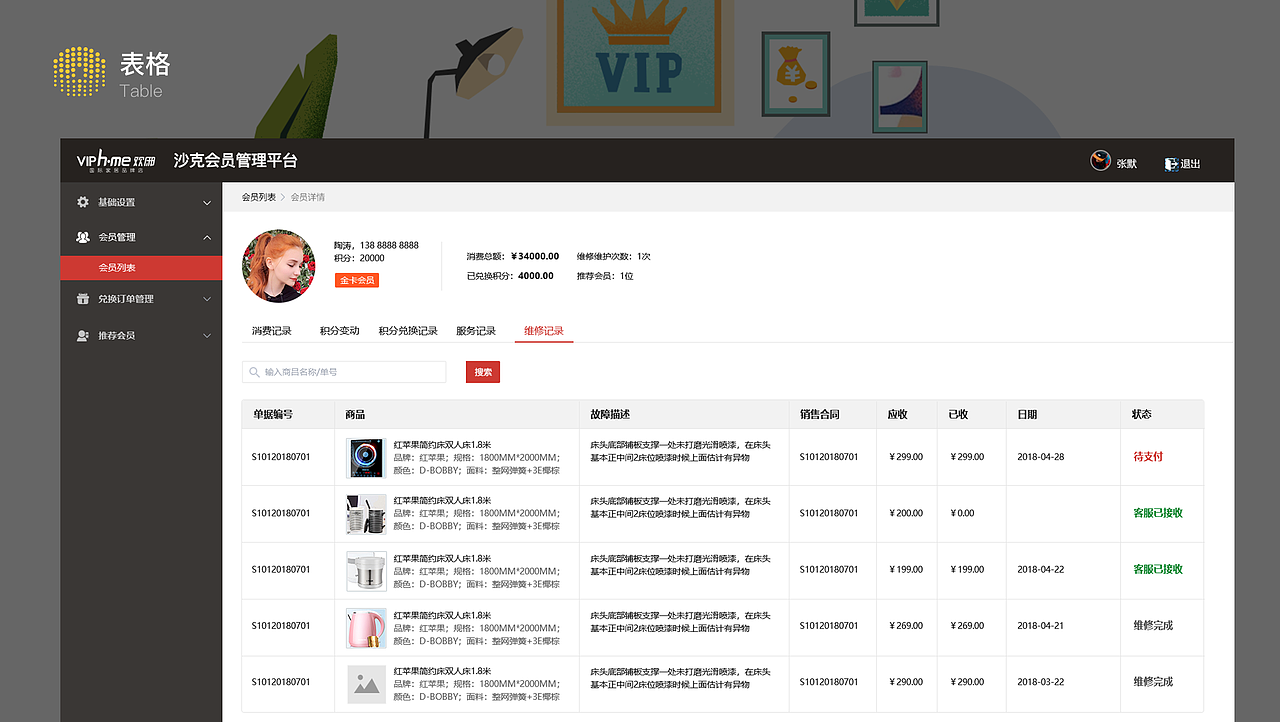Switch to the 消费记录 tab

pyautogui.click(x=272, y=331)
